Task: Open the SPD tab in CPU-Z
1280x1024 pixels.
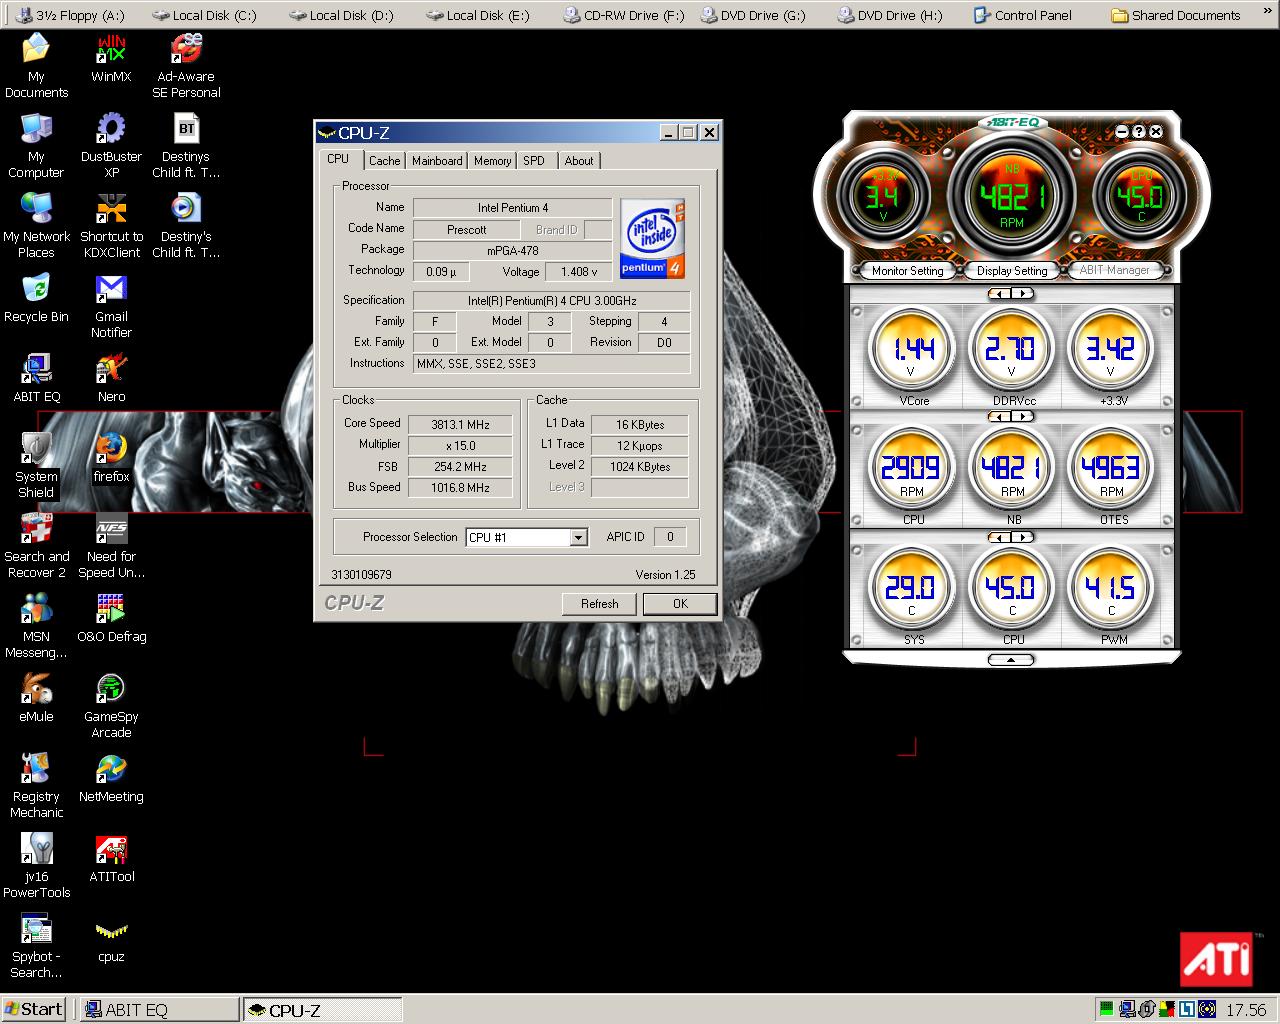Action: coord(534,161)
